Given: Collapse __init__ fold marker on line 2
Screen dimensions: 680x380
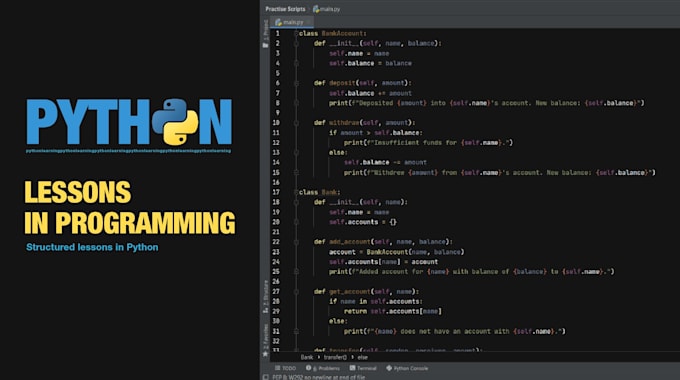Looking at the screenshot, I should point(296,43).
